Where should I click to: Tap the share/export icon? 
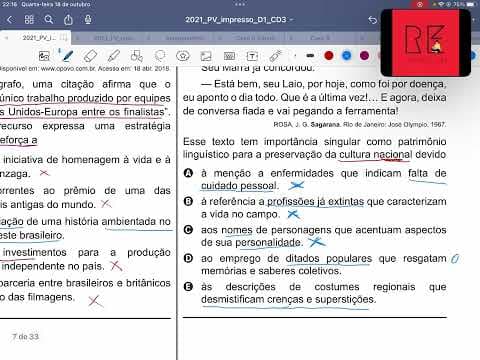(x=68, y=20)
